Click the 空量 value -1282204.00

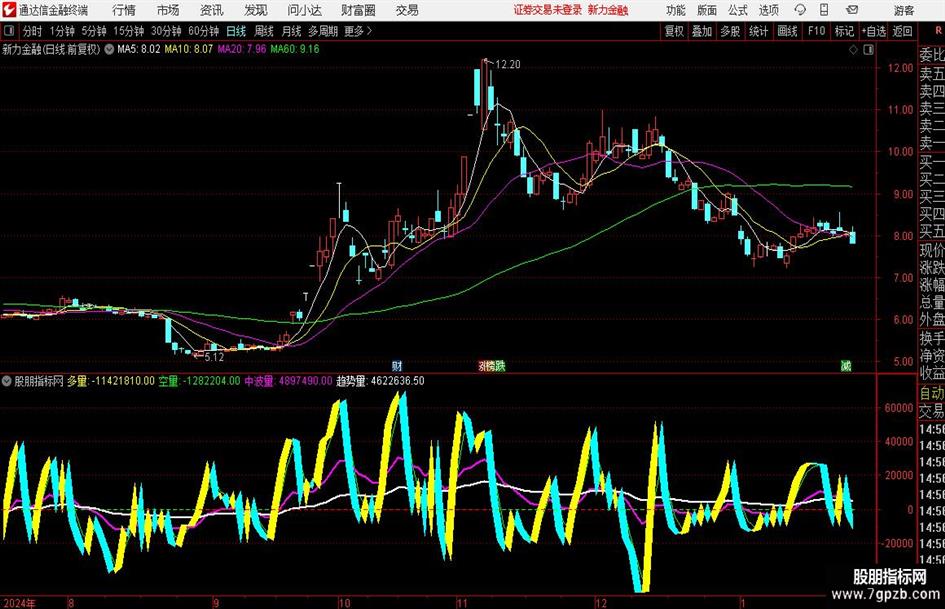click(211, 381)
